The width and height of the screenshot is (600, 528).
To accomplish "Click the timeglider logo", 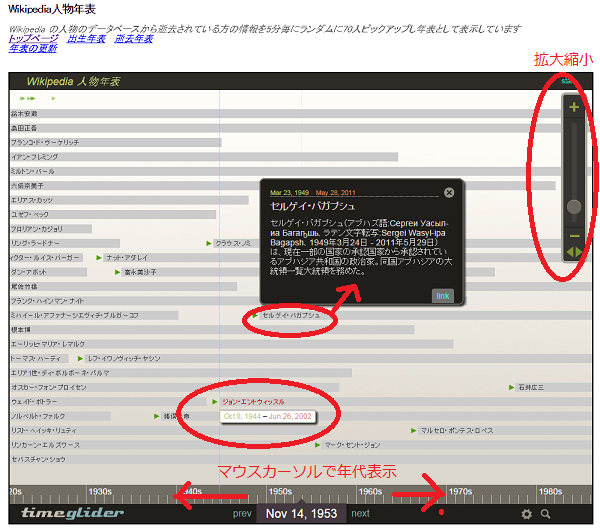I will click(72, 513).
